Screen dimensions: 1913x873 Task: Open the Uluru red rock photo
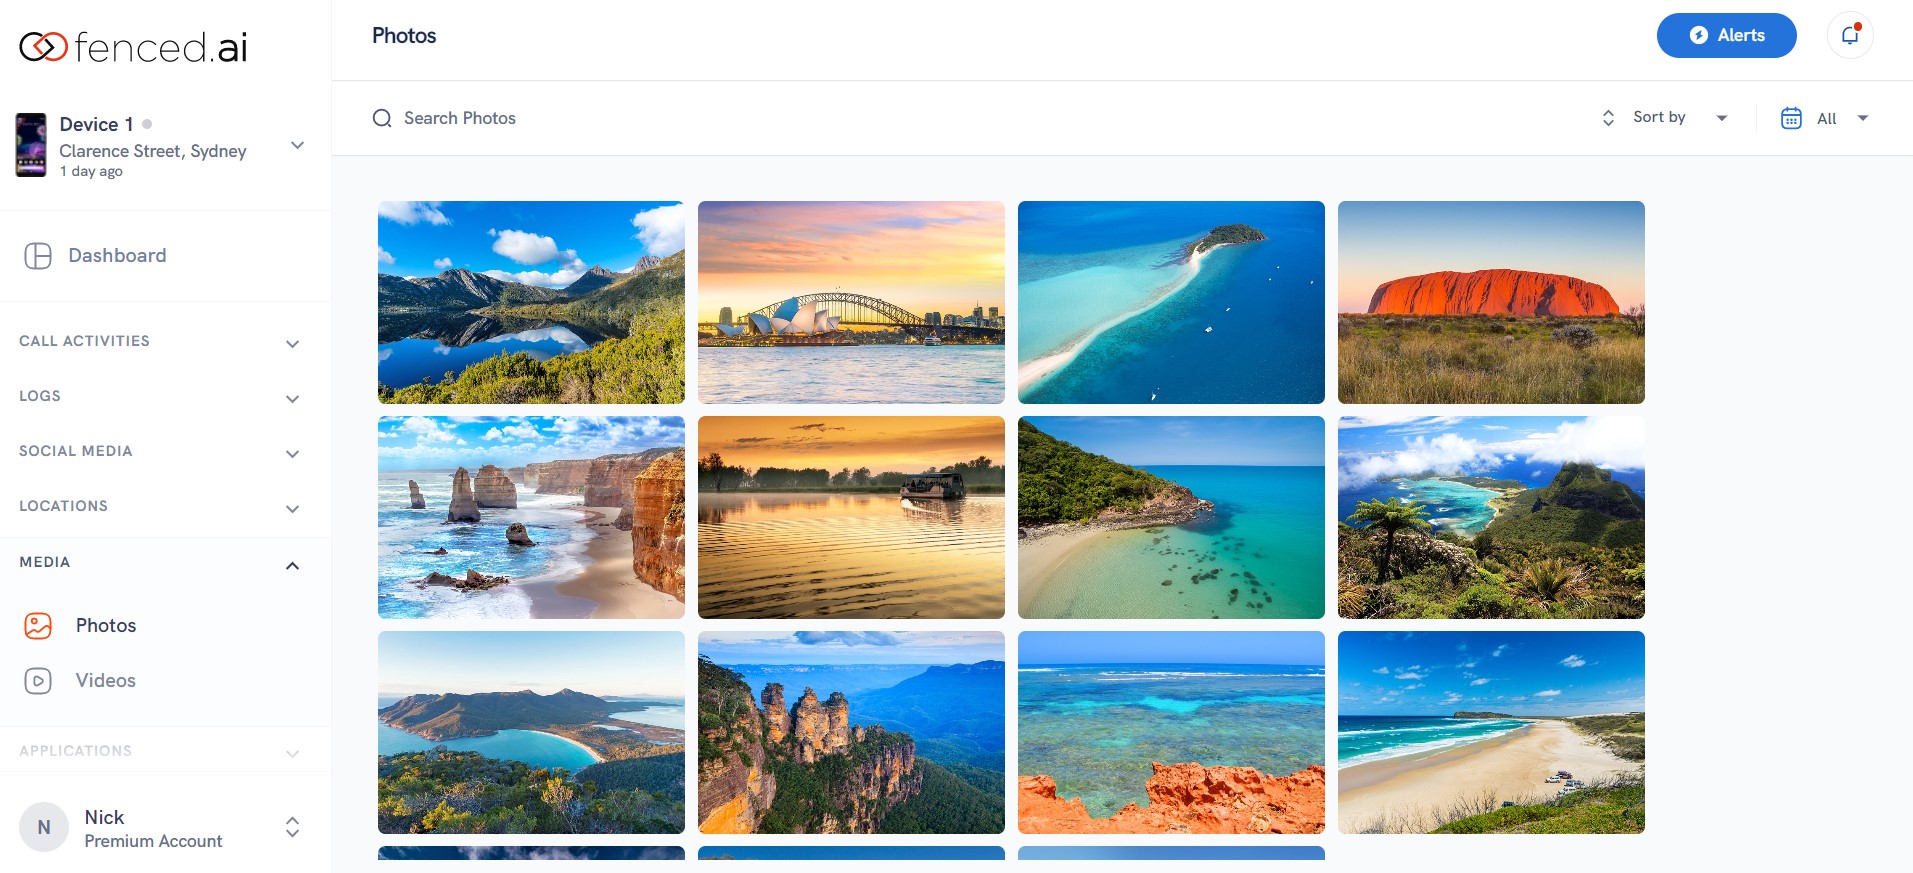click(x=1491, y=302)
